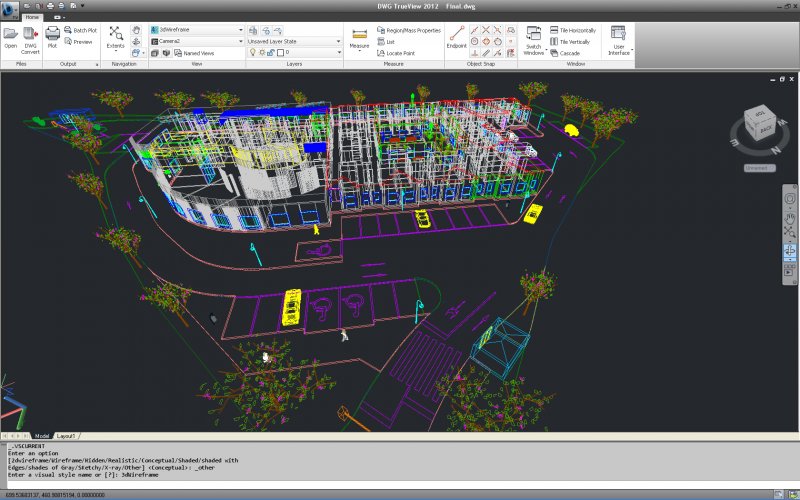Select Pan on the navigation bar

pos(790,218)
